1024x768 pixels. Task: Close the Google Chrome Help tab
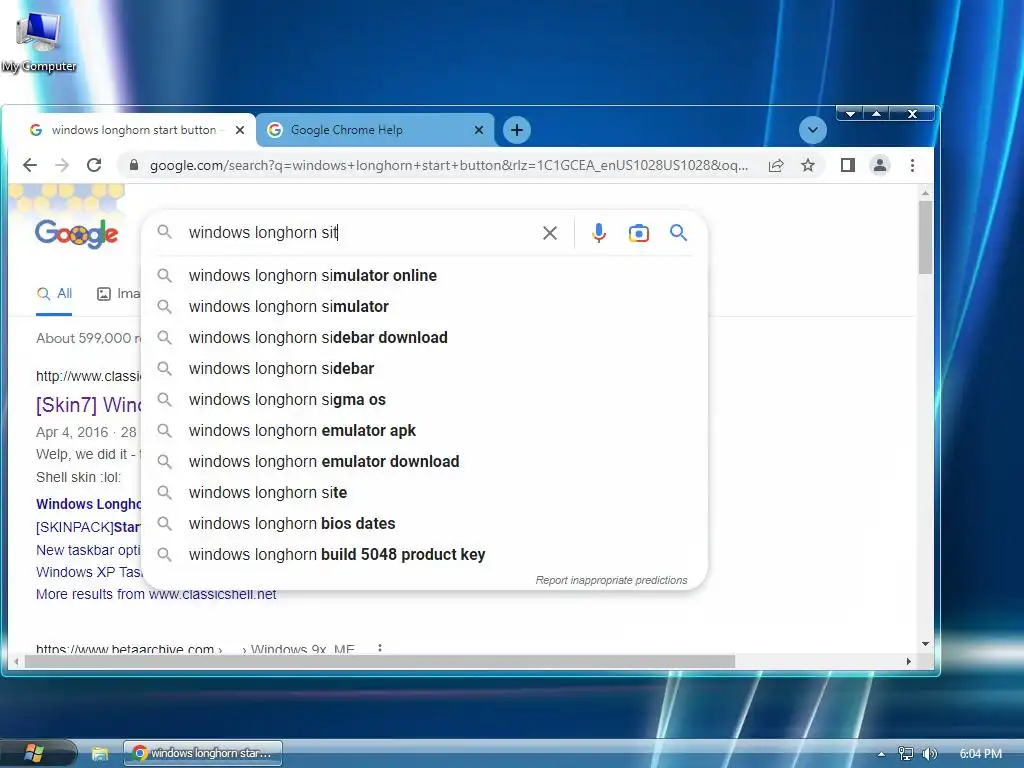point(479,130)
